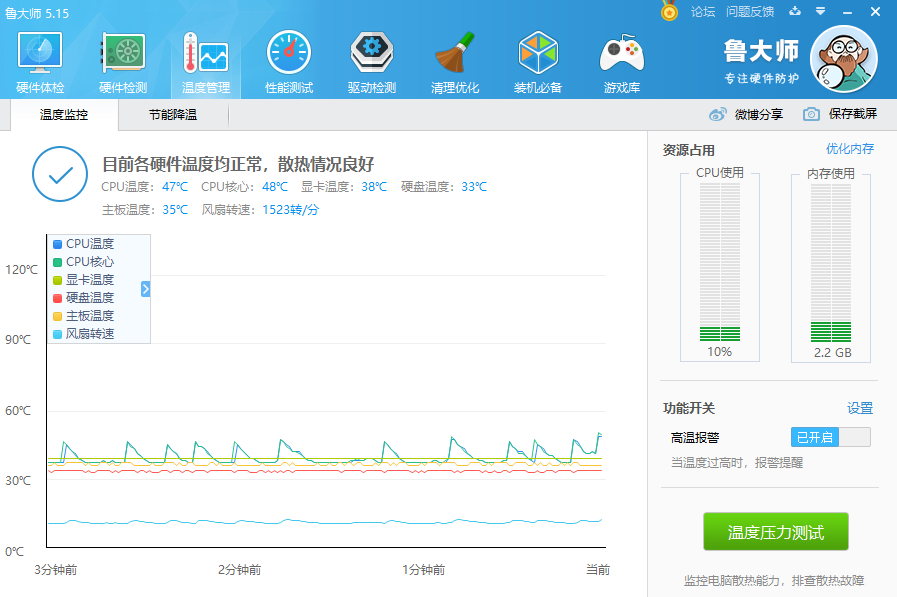Open the 论坛 forum link
The height and width of the screenshot is (597, 897).
coord(703,11)
